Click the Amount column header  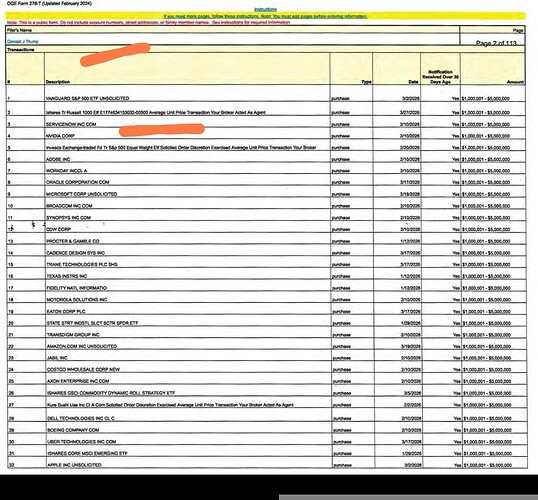pos(515,82)
